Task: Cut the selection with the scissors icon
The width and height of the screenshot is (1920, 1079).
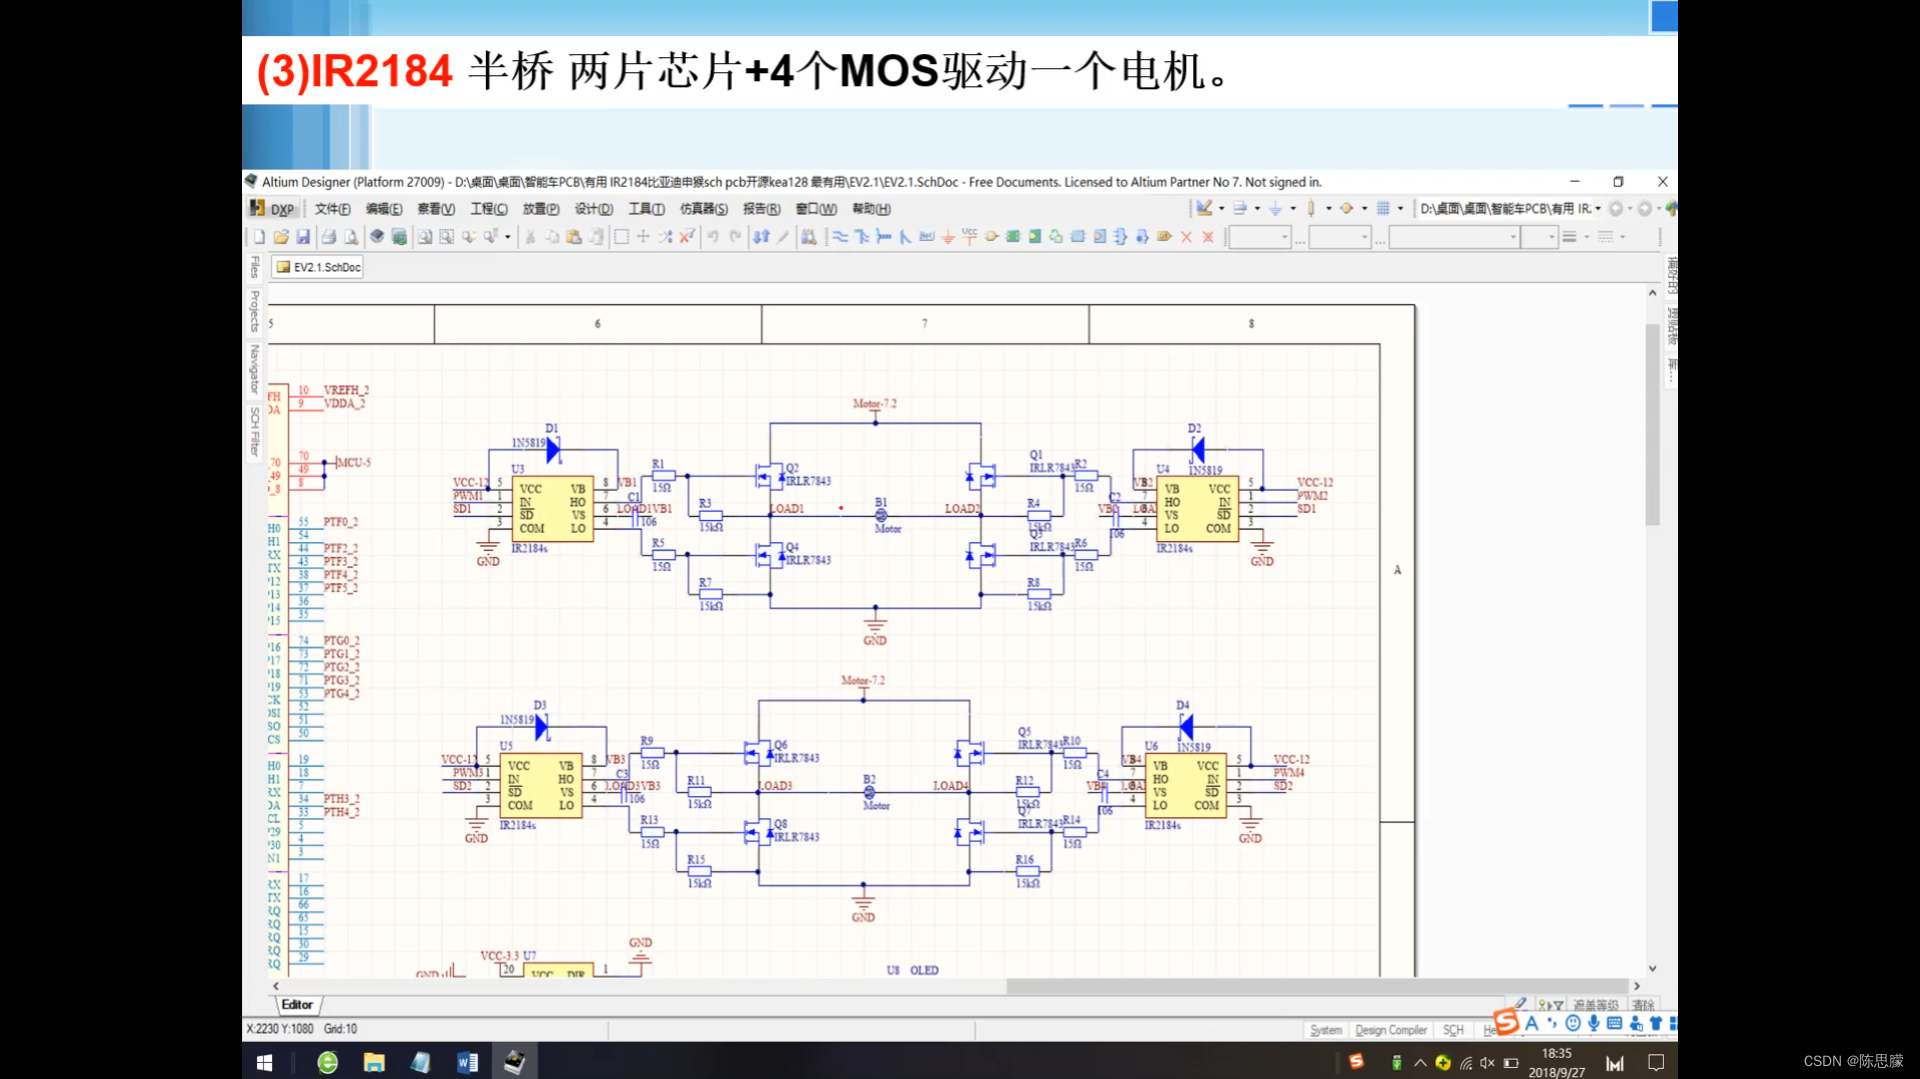Action: coord(530,237)
